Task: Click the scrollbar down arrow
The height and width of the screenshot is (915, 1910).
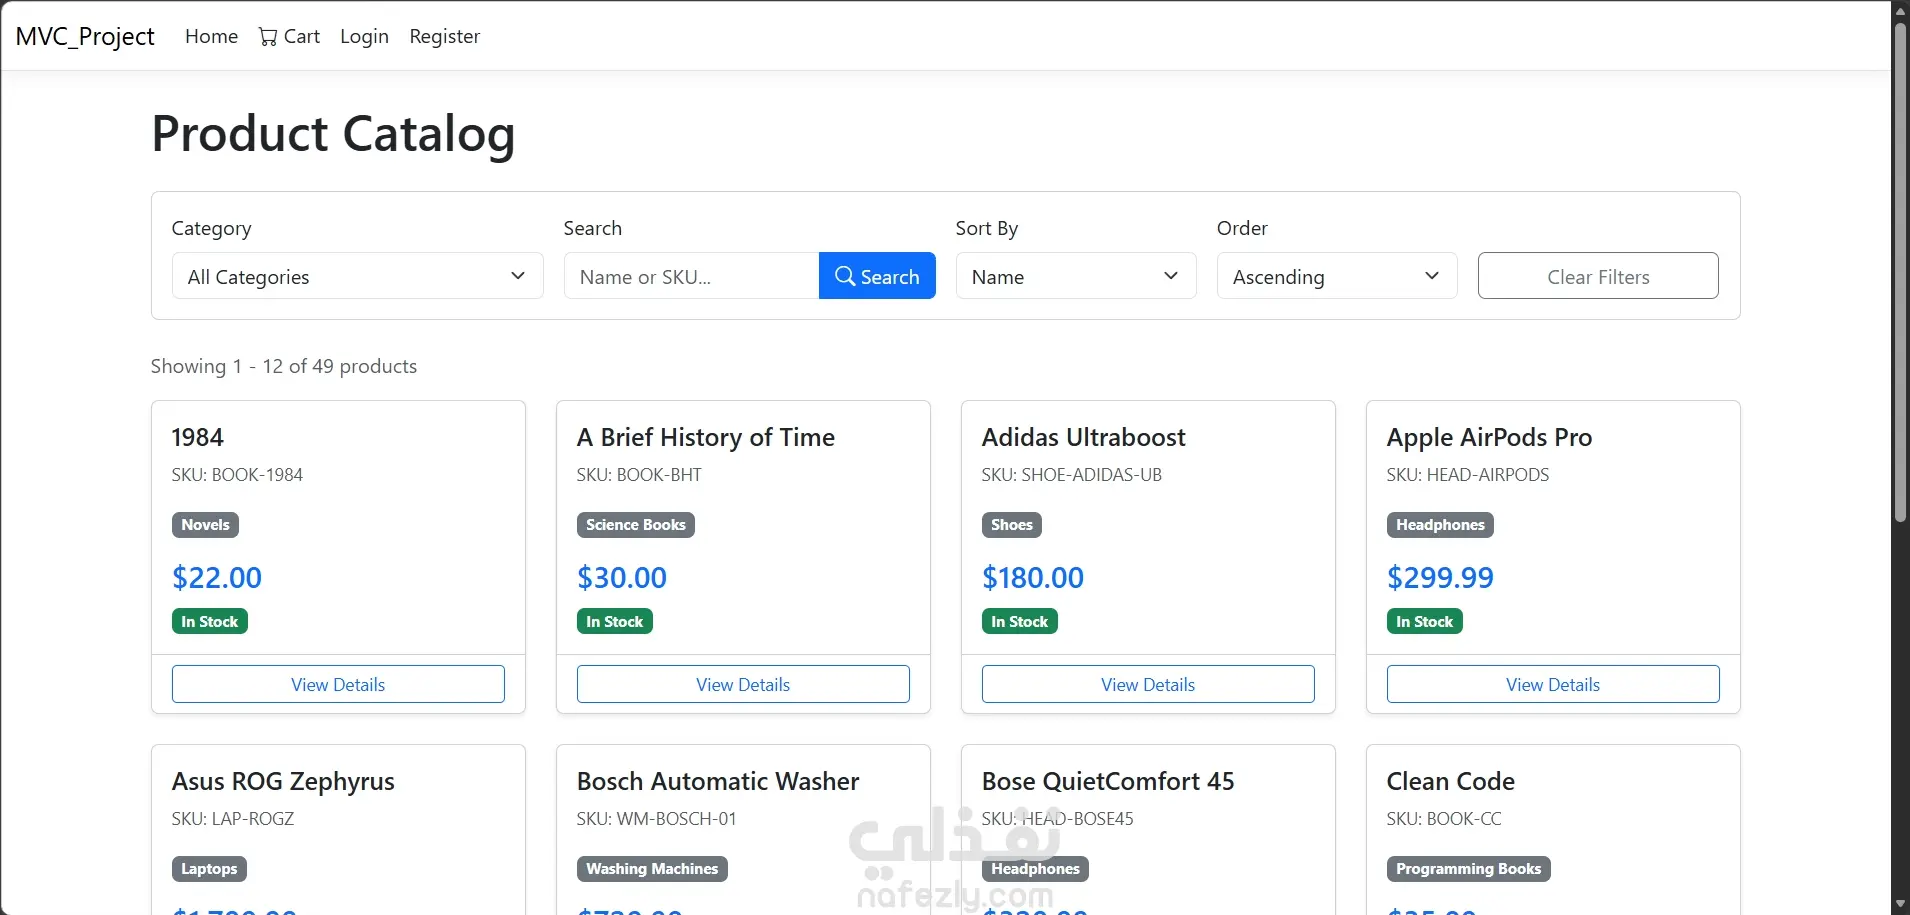Action: tap(1900, 904)
